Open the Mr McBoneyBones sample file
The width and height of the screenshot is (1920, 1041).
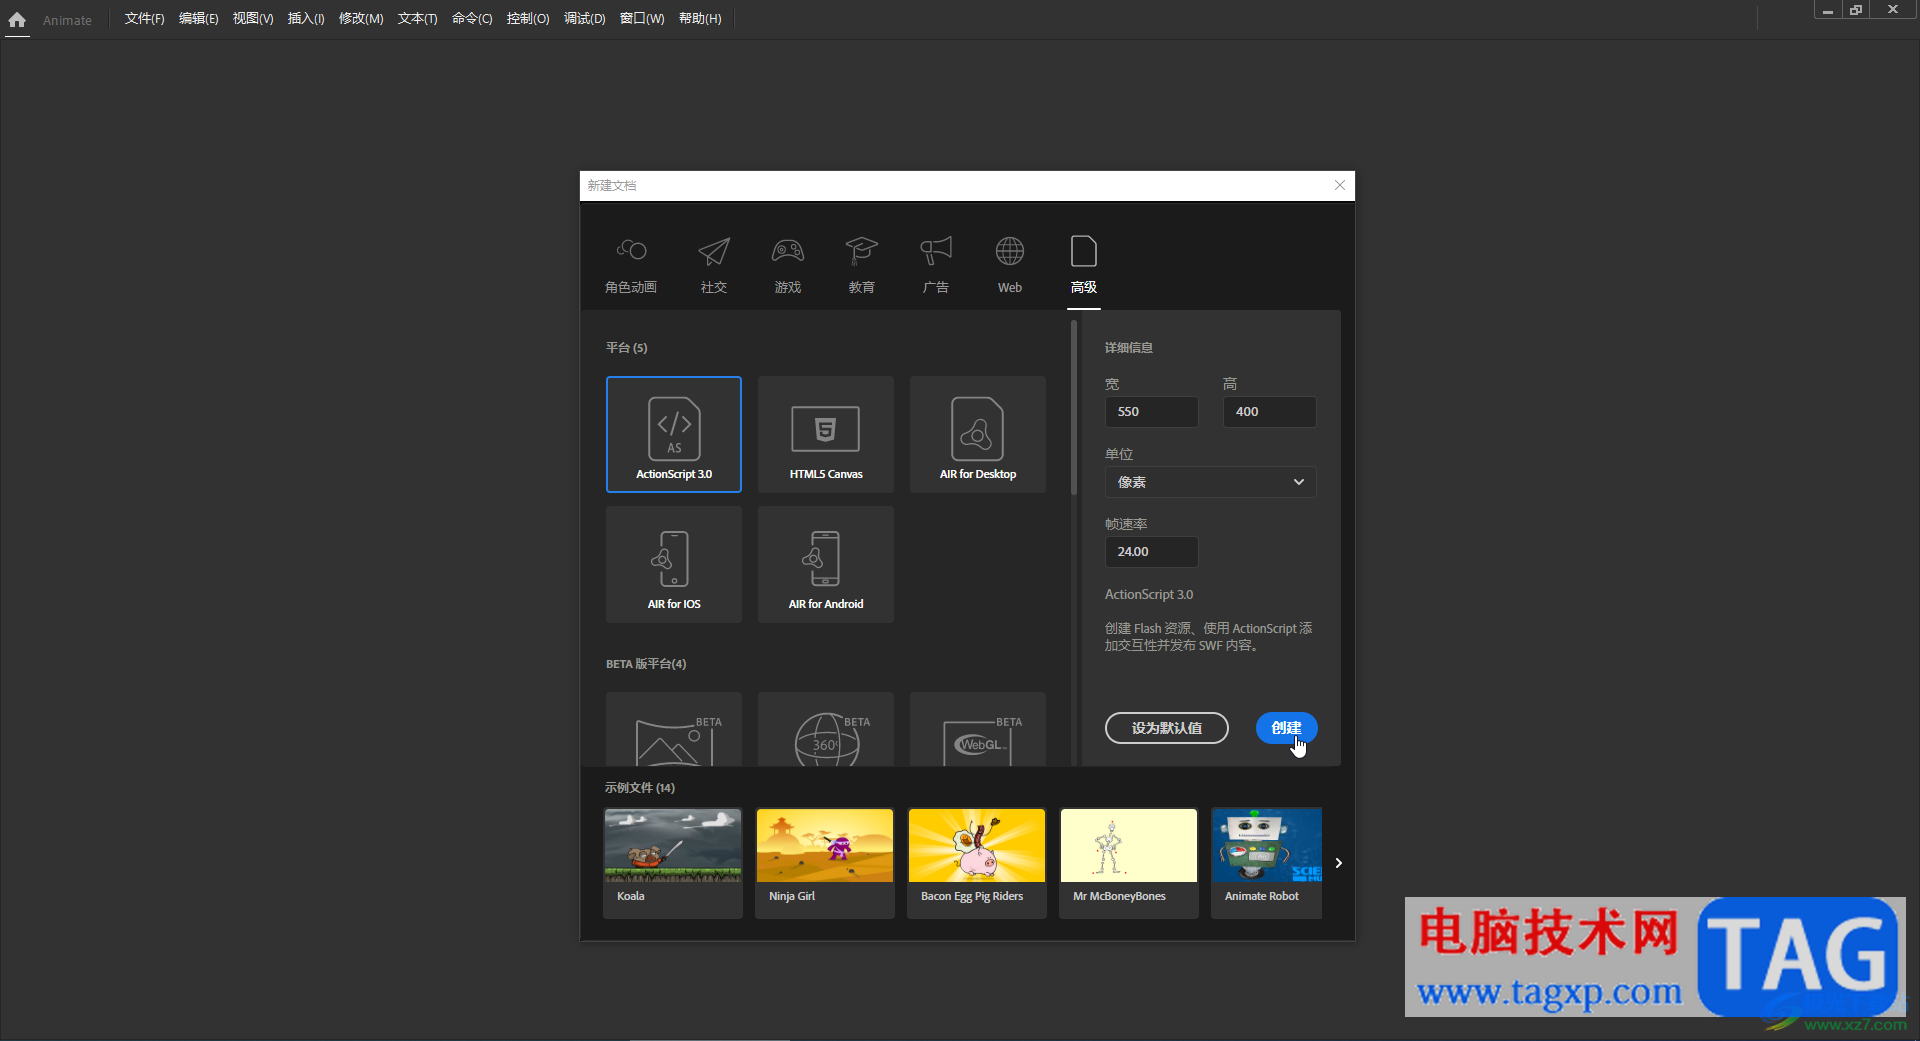point(1129,863)
